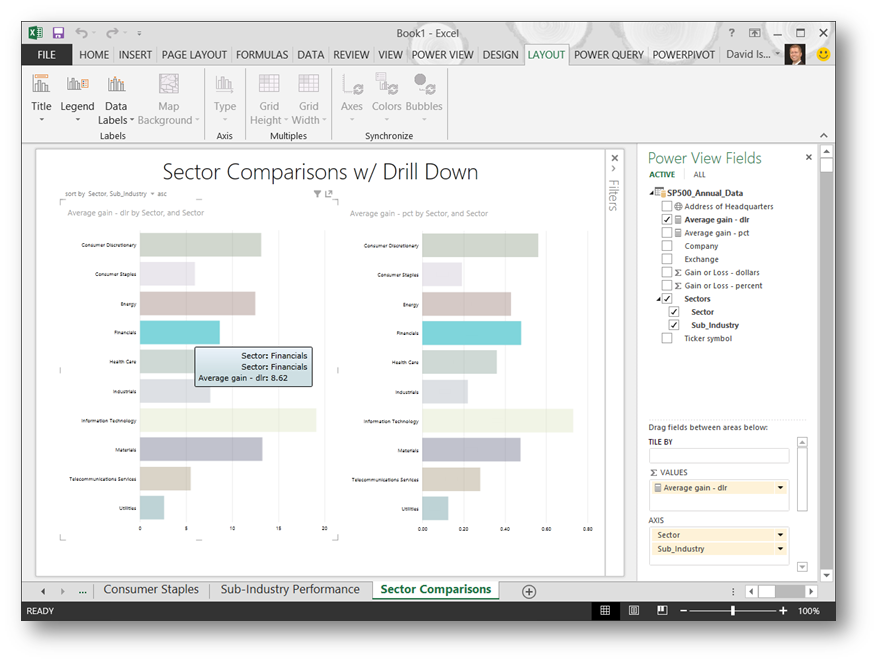The width and height of the screenshot is (878, 663).
Task: Click the zoom slider handle
Action: [x=733, y=611]
